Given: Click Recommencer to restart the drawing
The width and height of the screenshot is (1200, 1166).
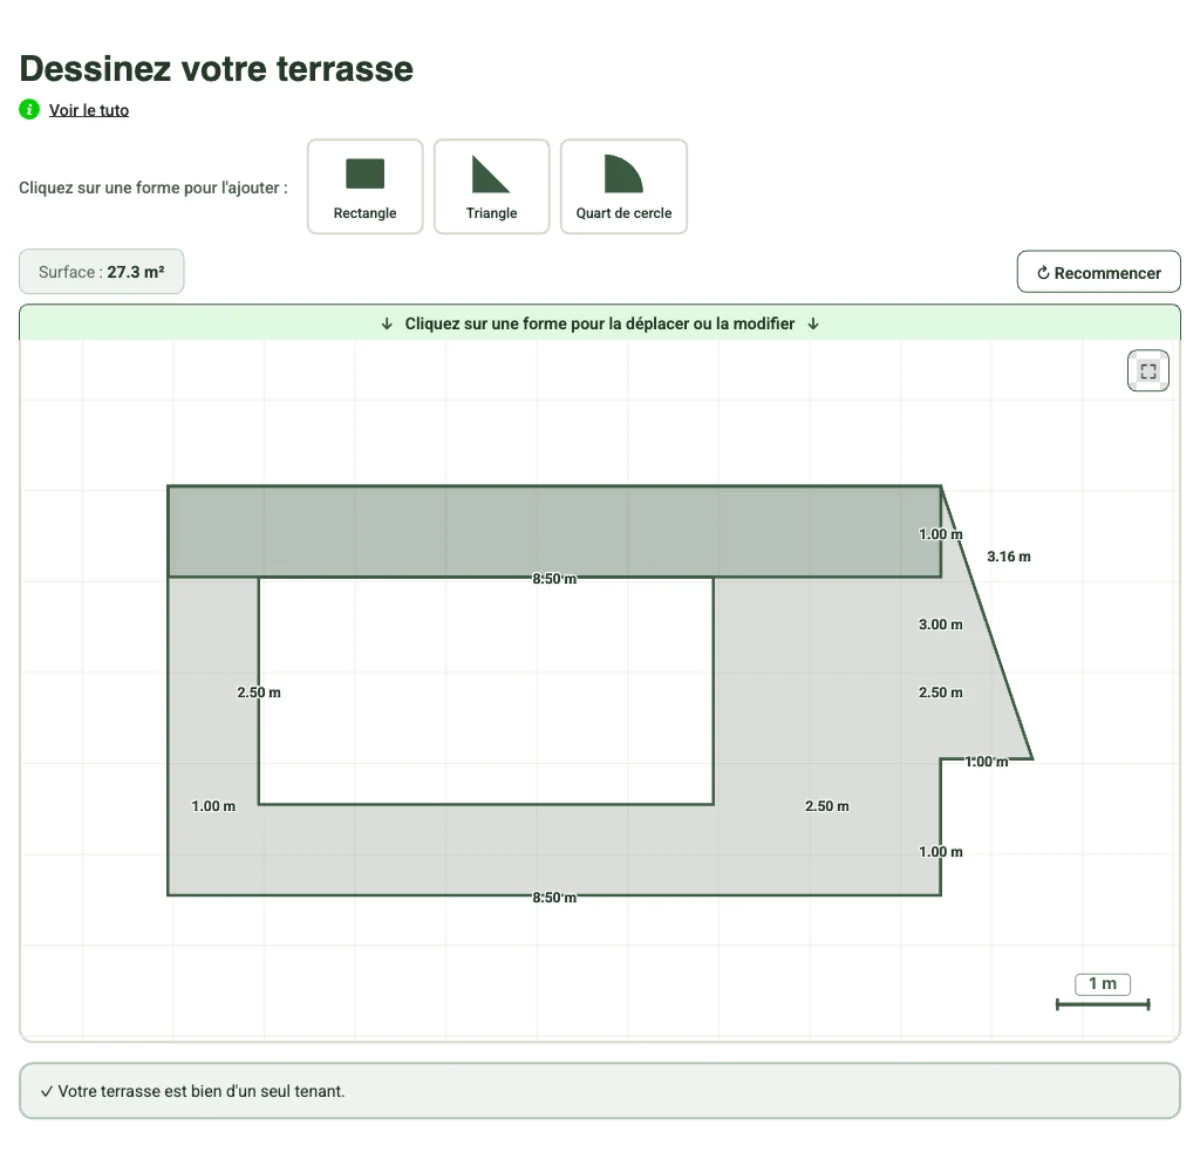Looking at the screenshot, I should pyautogui.click(x=1098, y=271).
